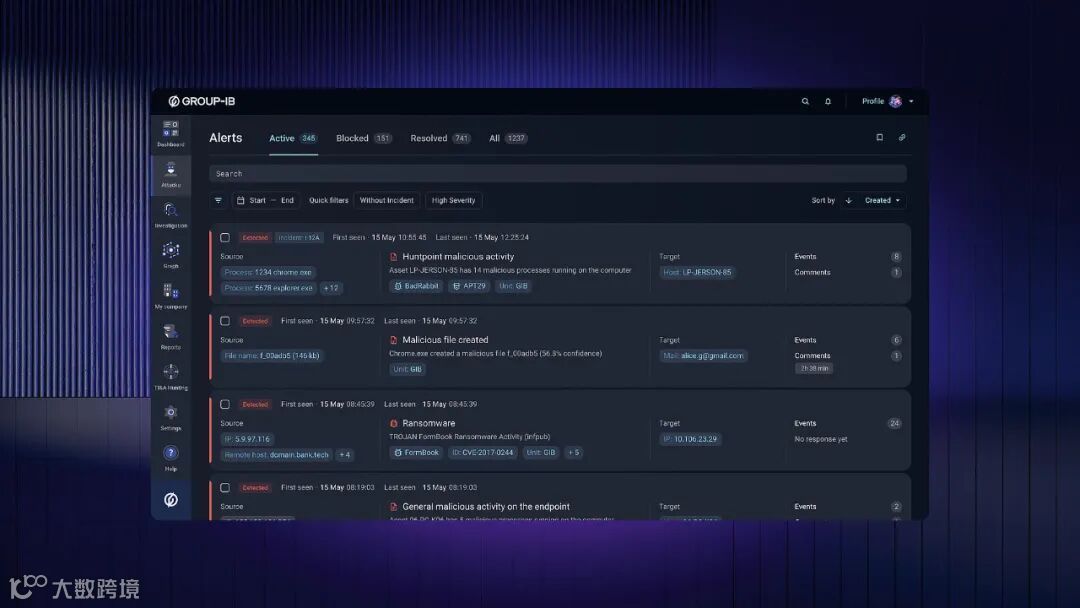Click the Events count 24 badge
This screenshot has width=1080, height=608.
(x=894, y=423)
